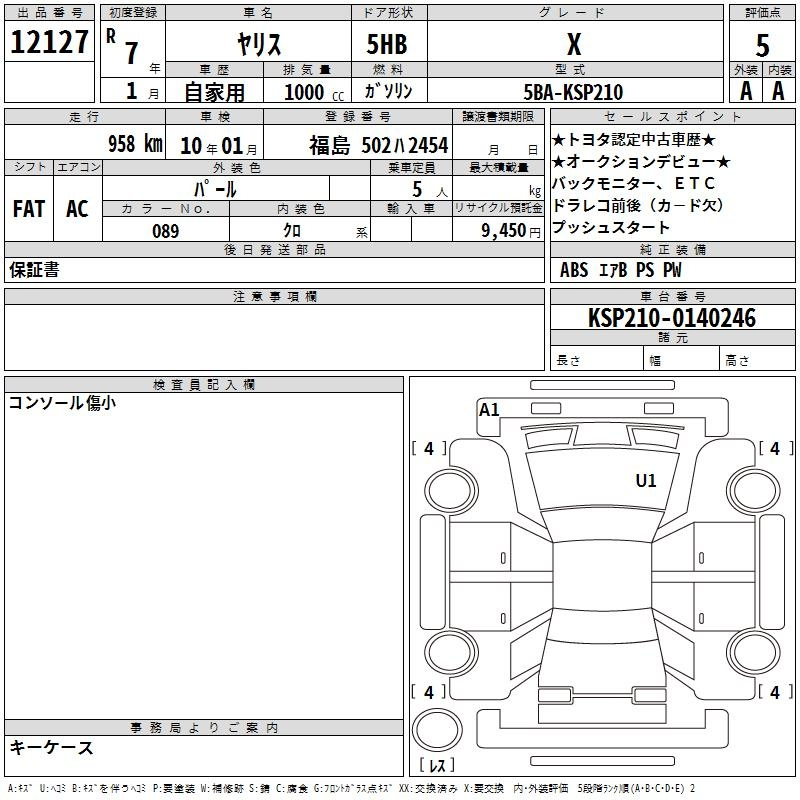The width and height of the screenshot is (800, 800).
Task: Select the grade value X
Action: click(x=574, y=44)
